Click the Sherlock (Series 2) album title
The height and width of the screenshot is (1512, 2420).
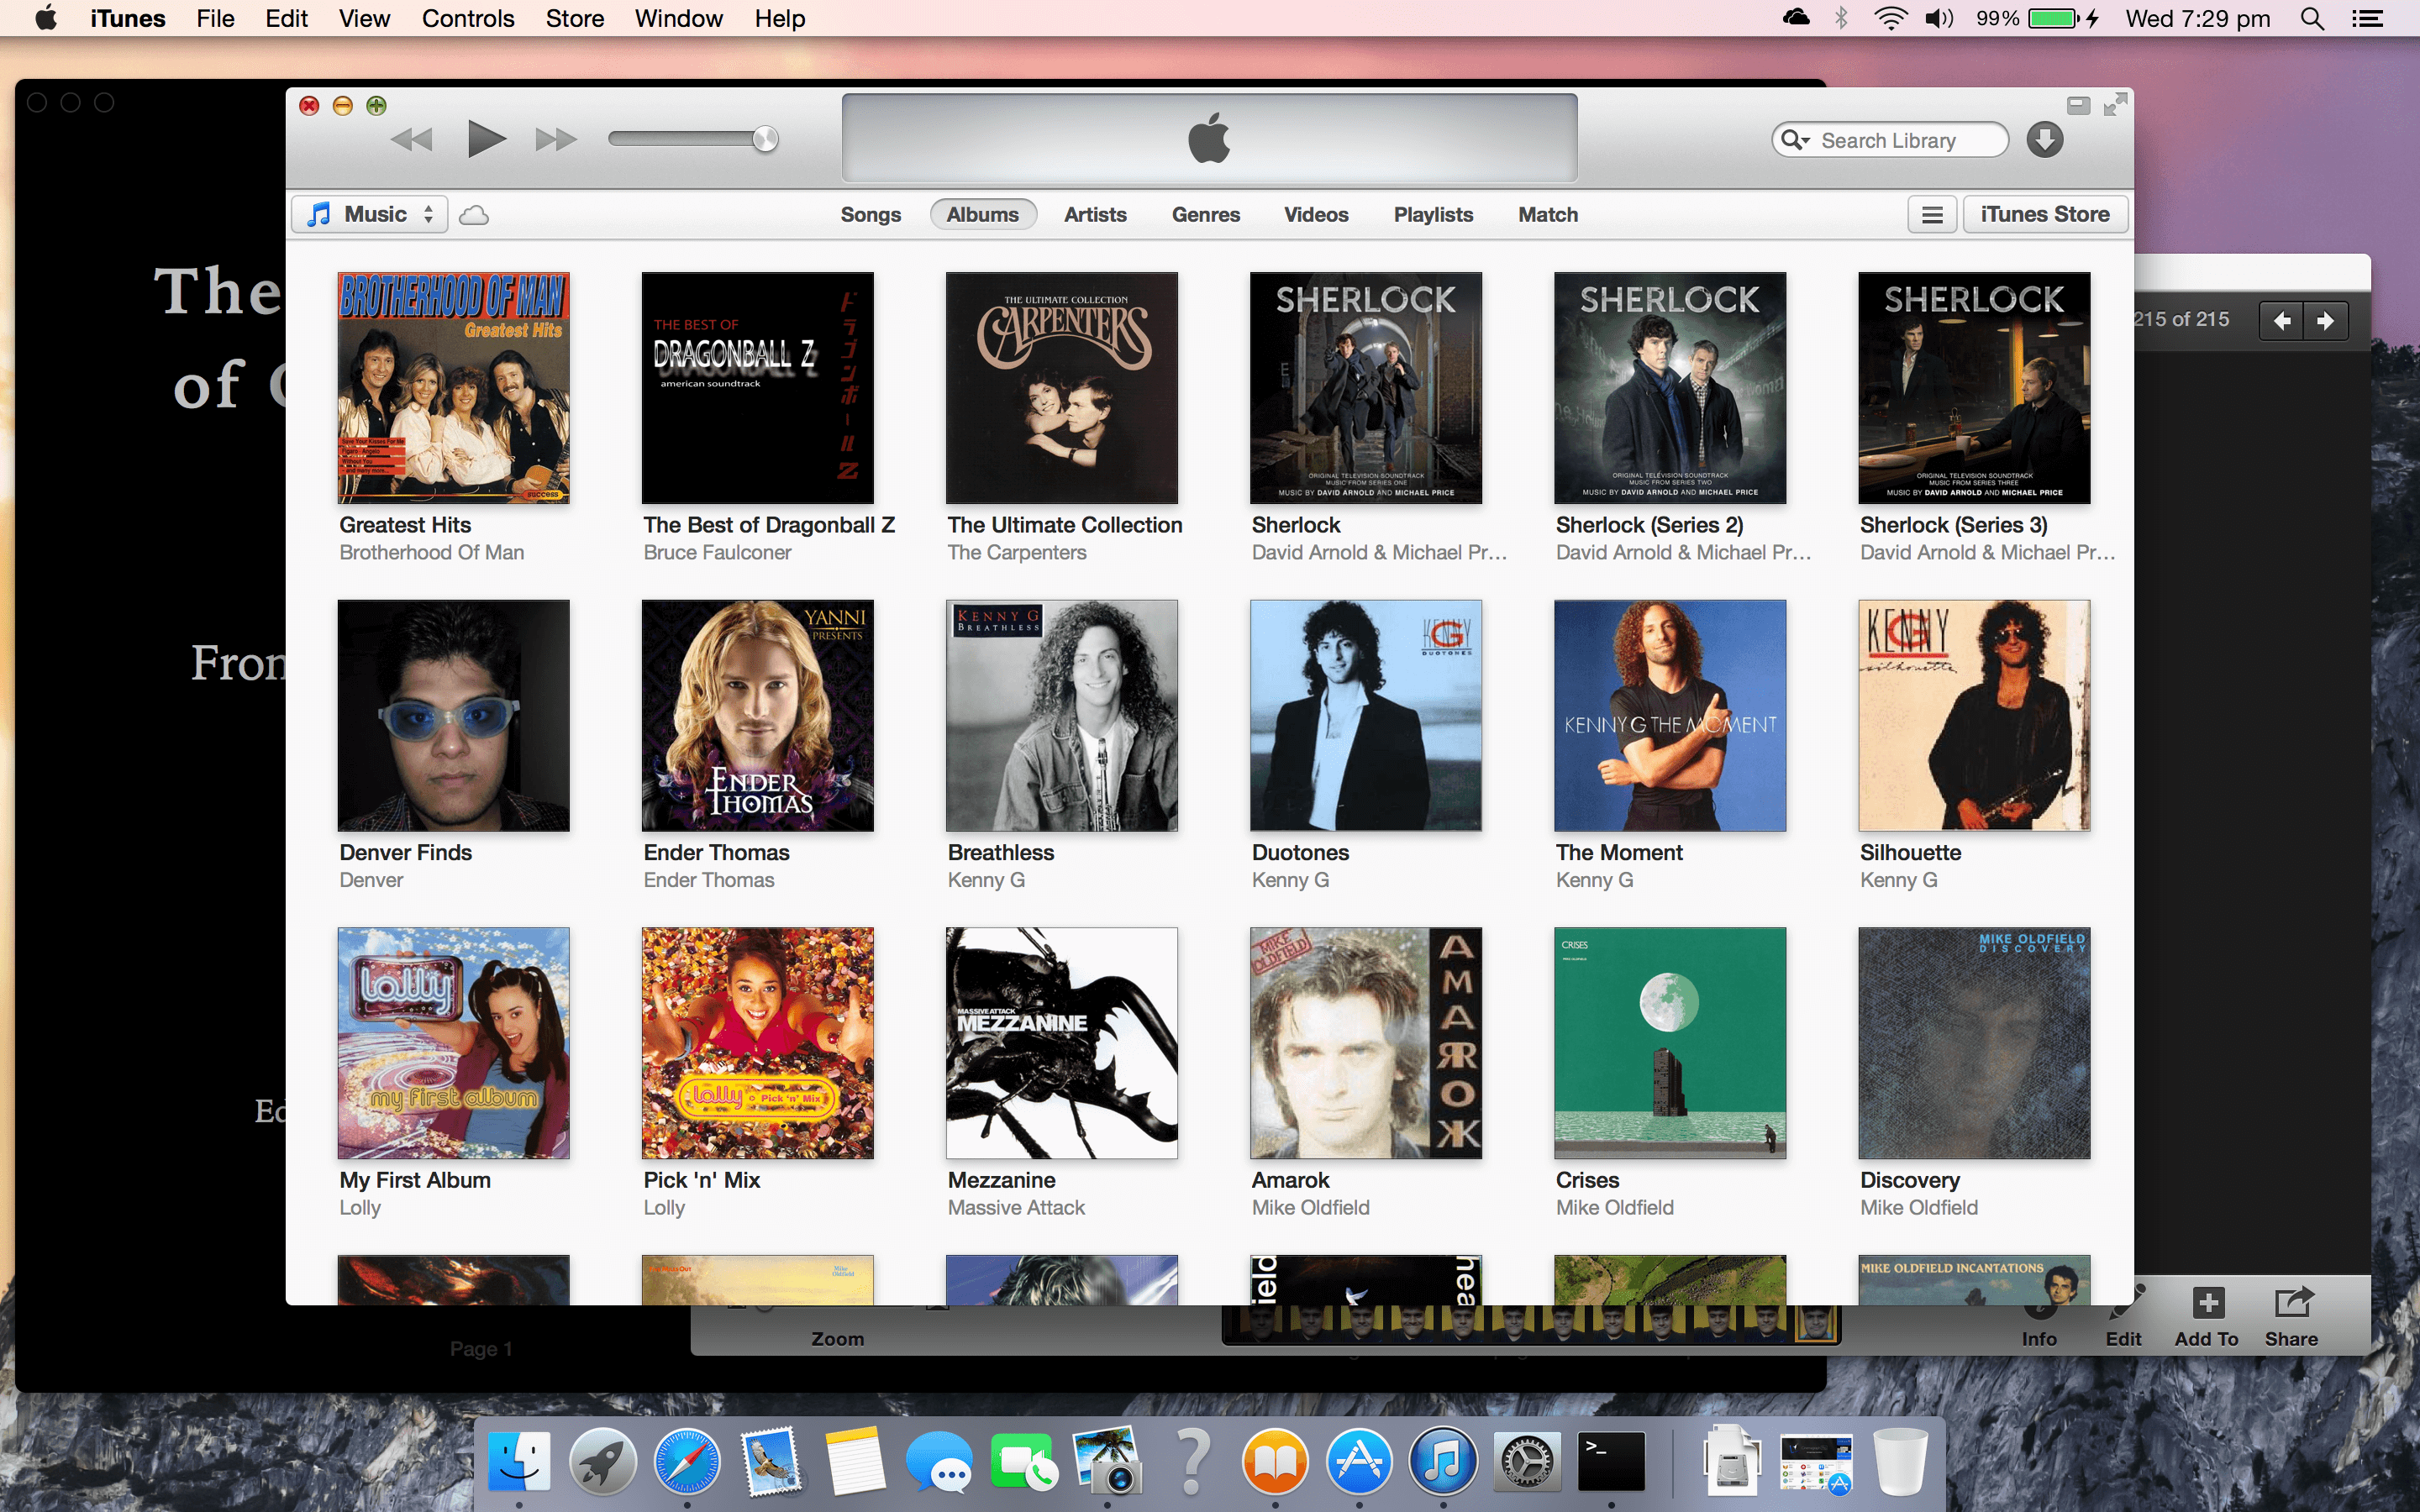(1649, 525)
